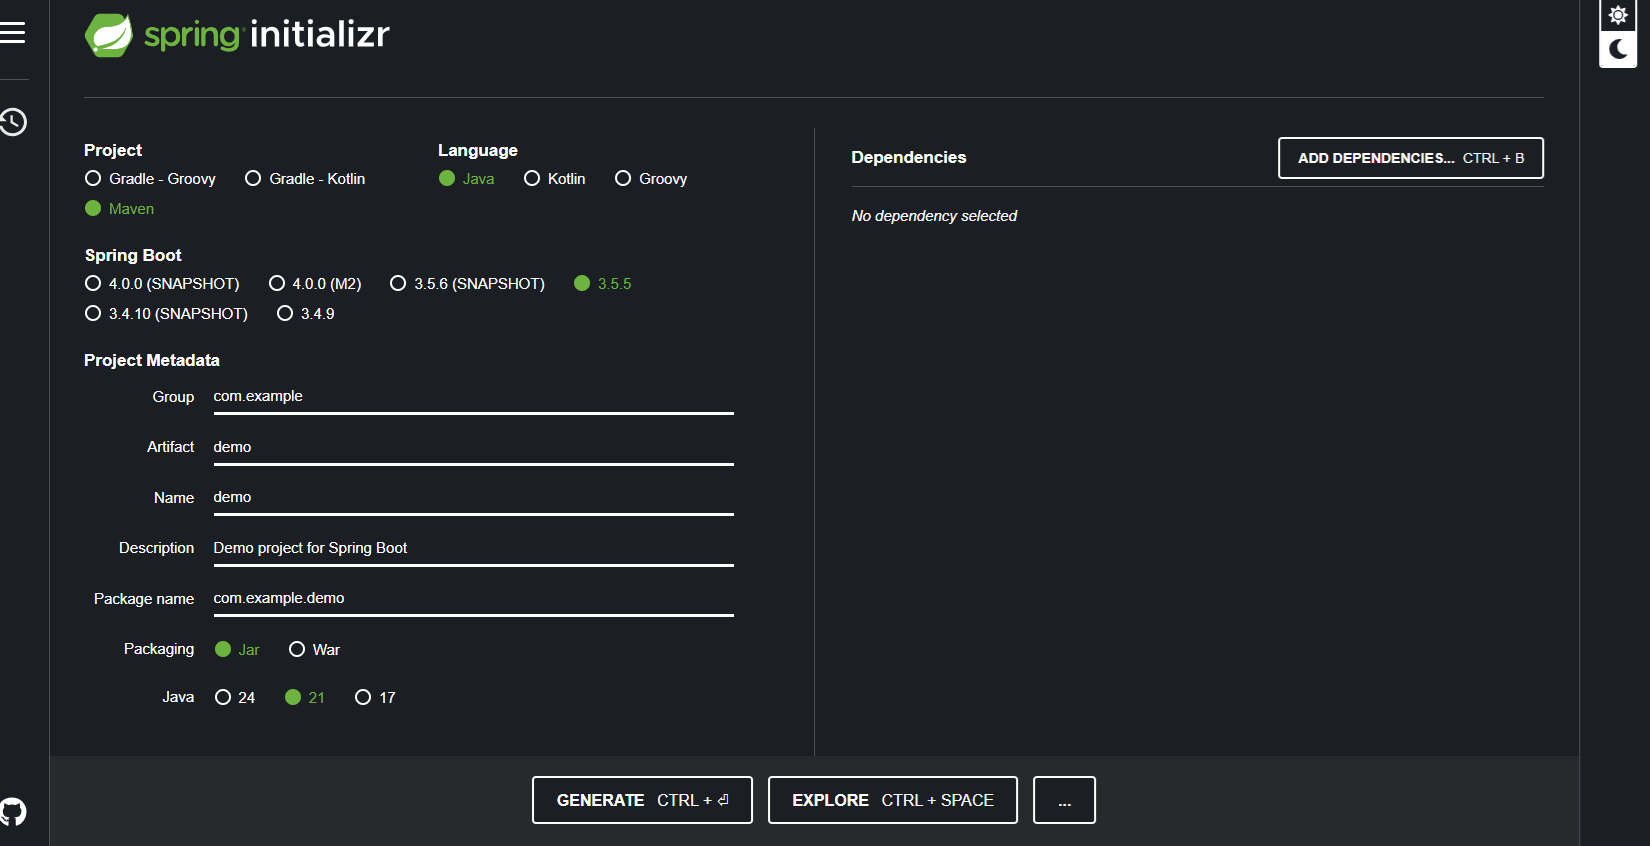Select Spring Boot 3.4.9
Screen dimensions: 1650x846
pos(306,314)
